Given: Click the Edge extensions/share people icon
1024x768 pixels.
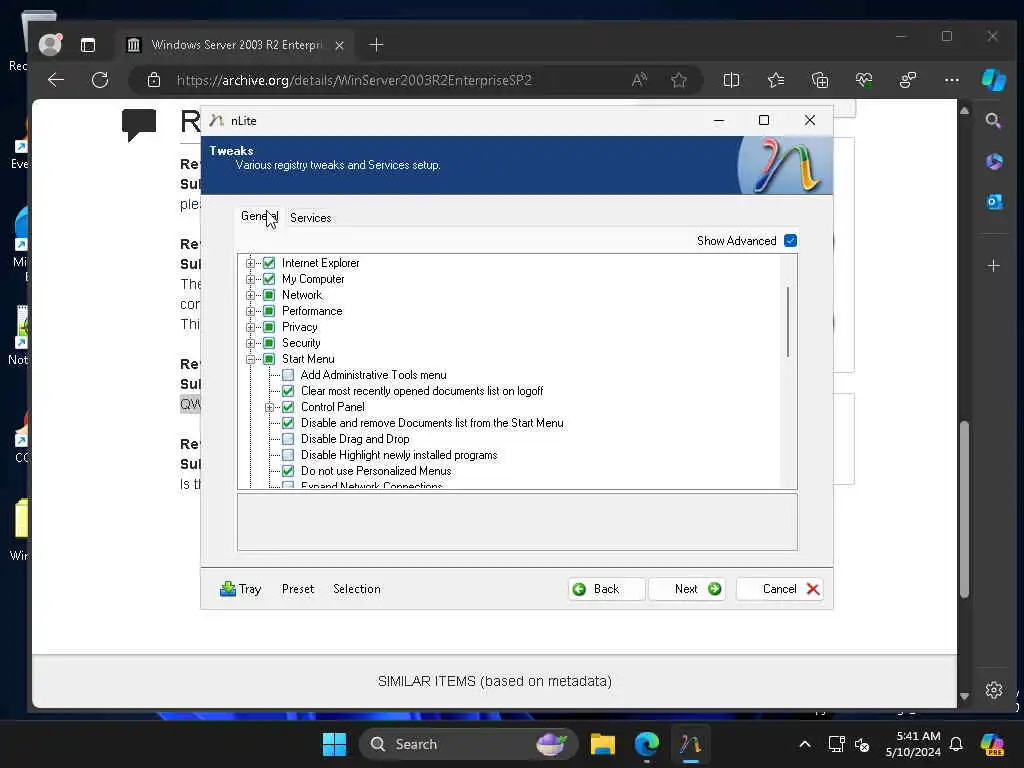Looking at the screenshot, I should pyautogui.click(x=908, y=80).
